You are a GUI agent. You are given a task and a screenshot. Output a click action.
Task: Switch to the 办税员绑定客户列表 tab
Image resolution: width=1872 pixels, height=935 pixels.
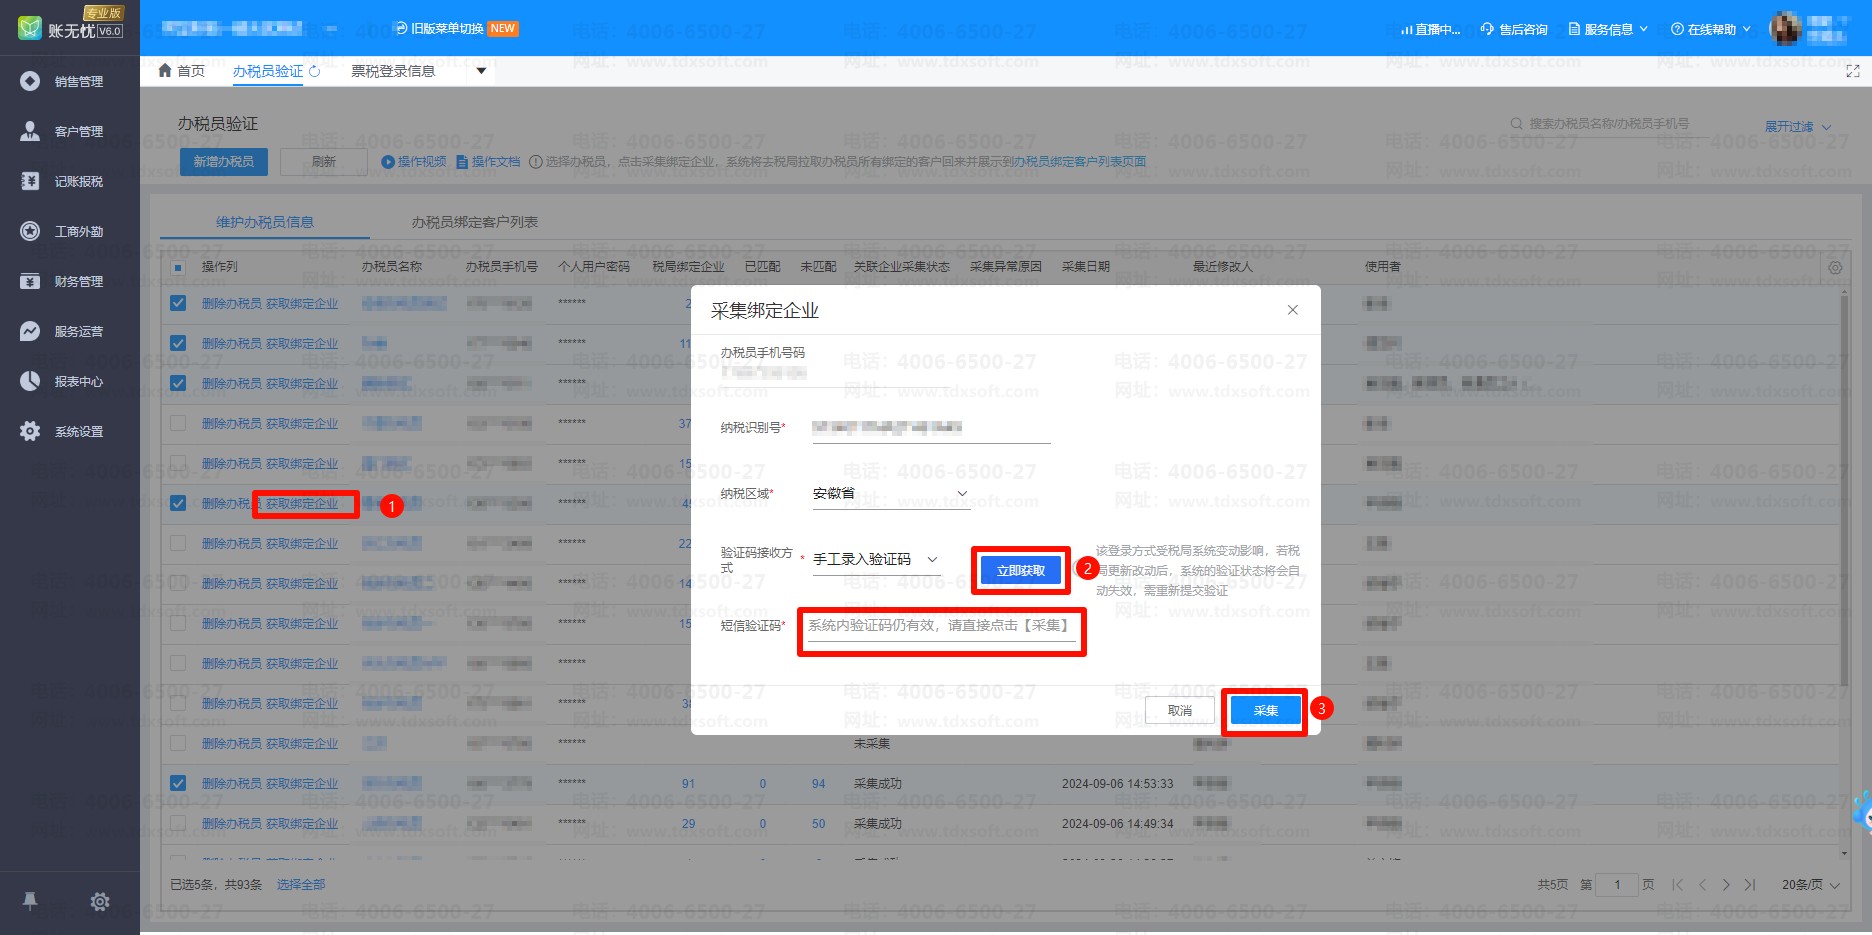click(474, 222)
